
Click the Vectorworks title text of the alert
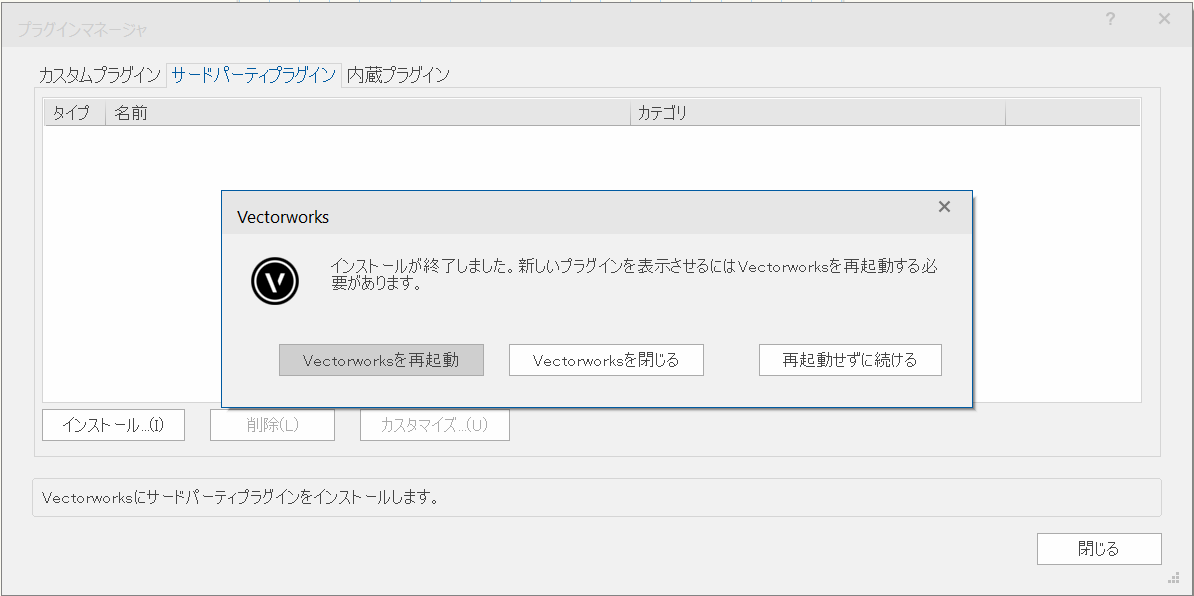(x=283, y=217)
